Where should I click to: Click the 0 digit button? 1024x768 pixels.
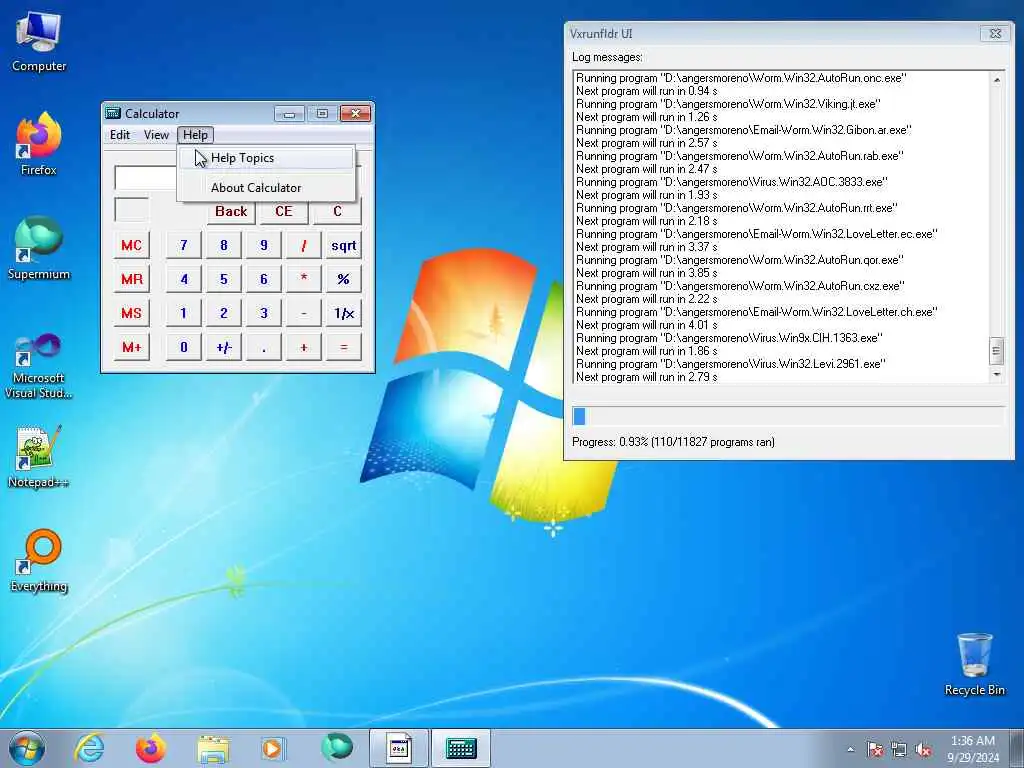pos(184,347)
